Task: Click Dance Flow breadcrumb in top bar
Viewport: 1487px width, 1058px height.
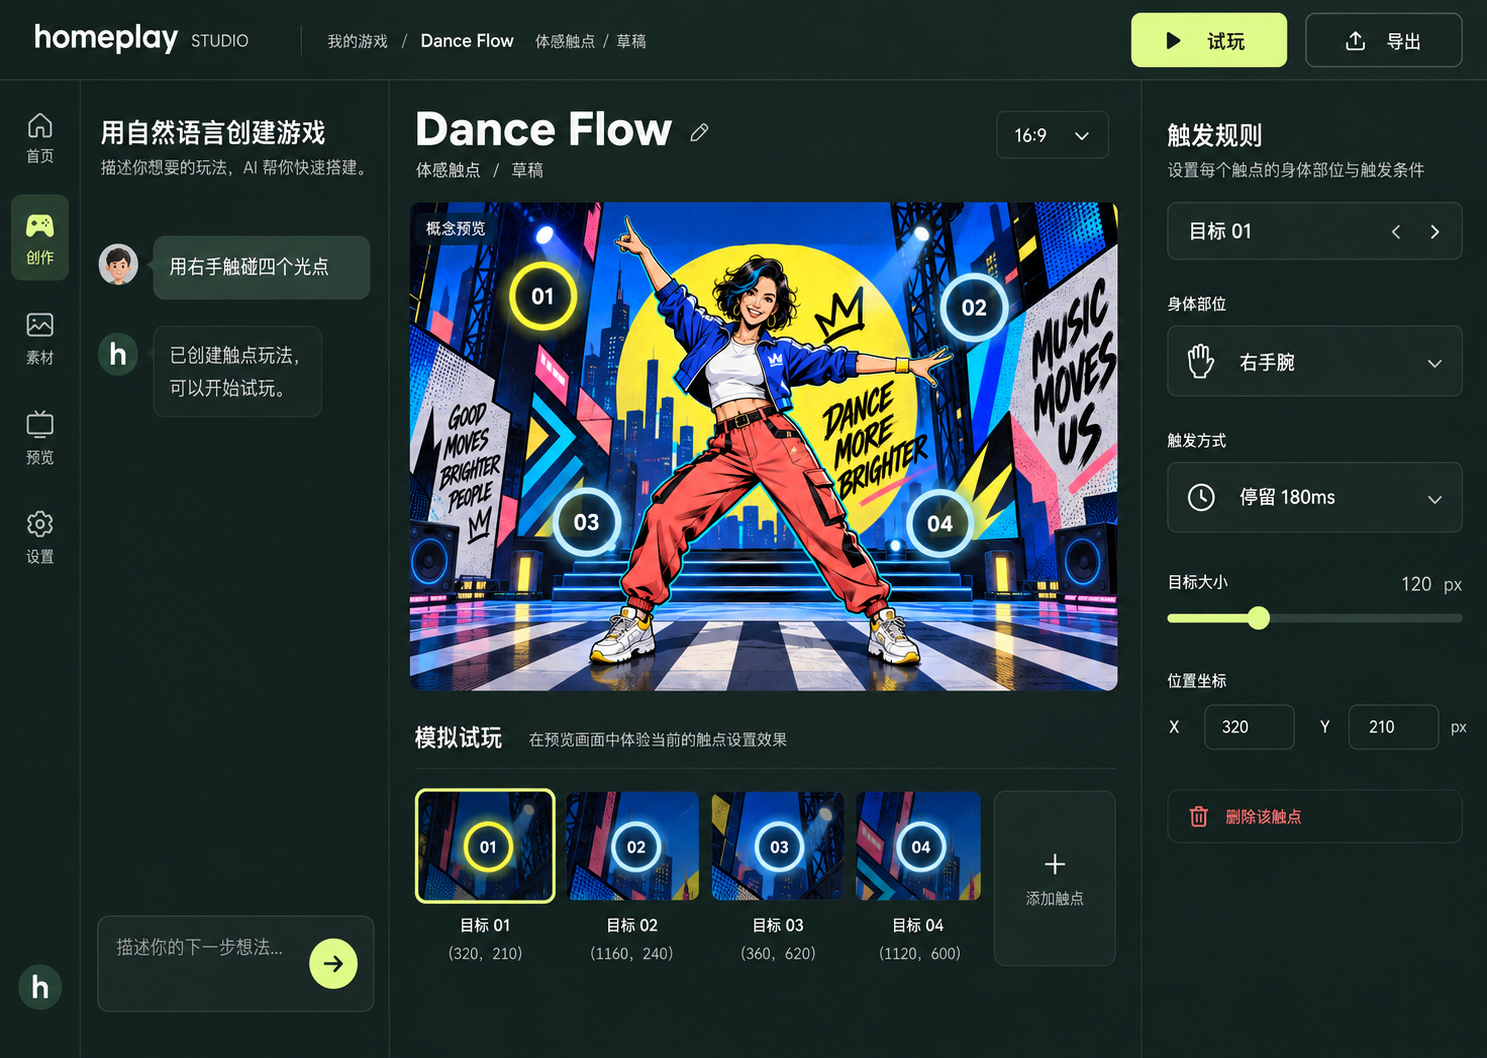Action: [467, 41]
